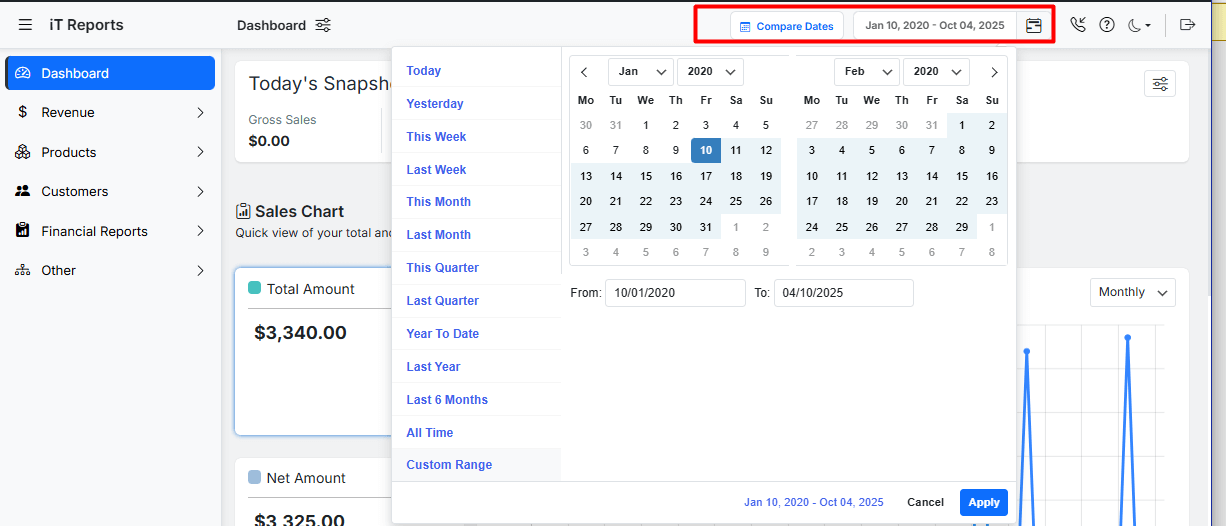Select the All Time preset
The width and height of the screenshot is (1226, 526).
(x=476, y=433)
